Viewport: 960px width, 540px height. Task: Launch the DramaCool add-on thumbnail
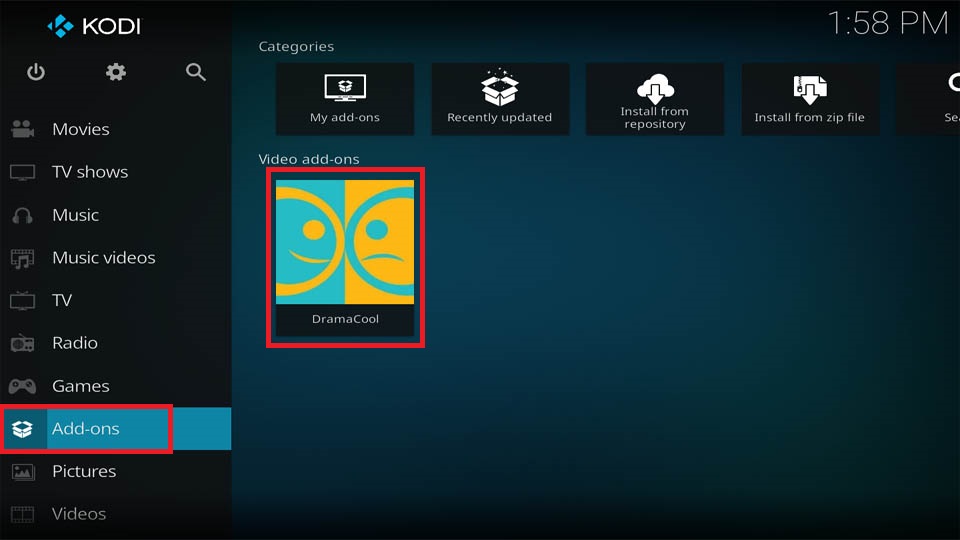coord(345,242)
